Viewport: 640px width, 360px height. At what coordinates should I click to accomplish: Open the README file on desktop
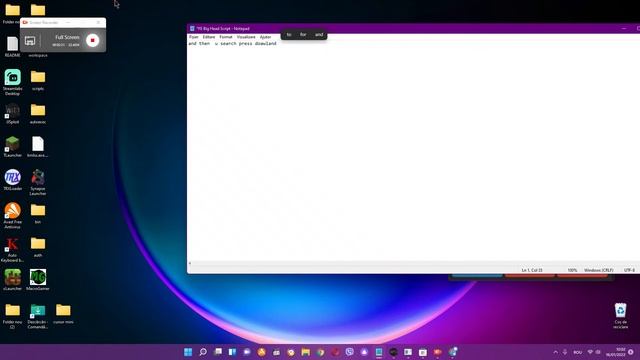(12, 47)
